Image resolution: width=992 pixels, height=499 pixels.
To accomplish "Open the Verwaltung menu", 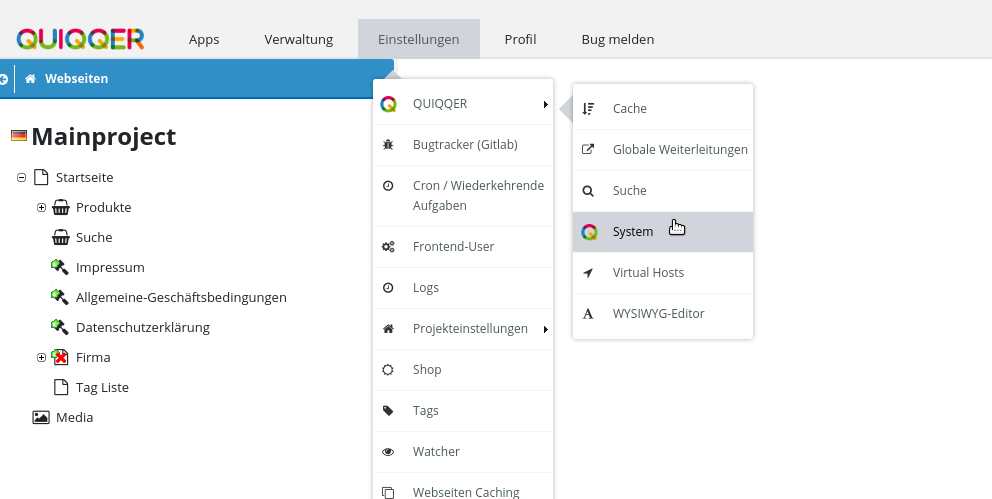I will 298,40.
